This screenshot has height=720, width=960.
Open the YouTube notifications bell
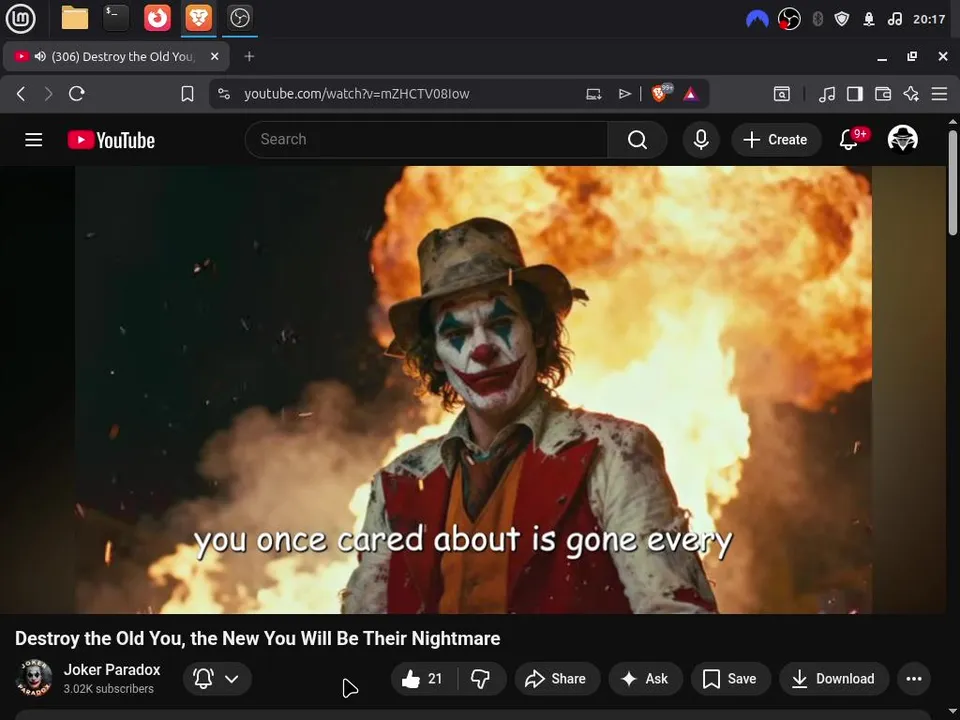click(x=849, y=140)
